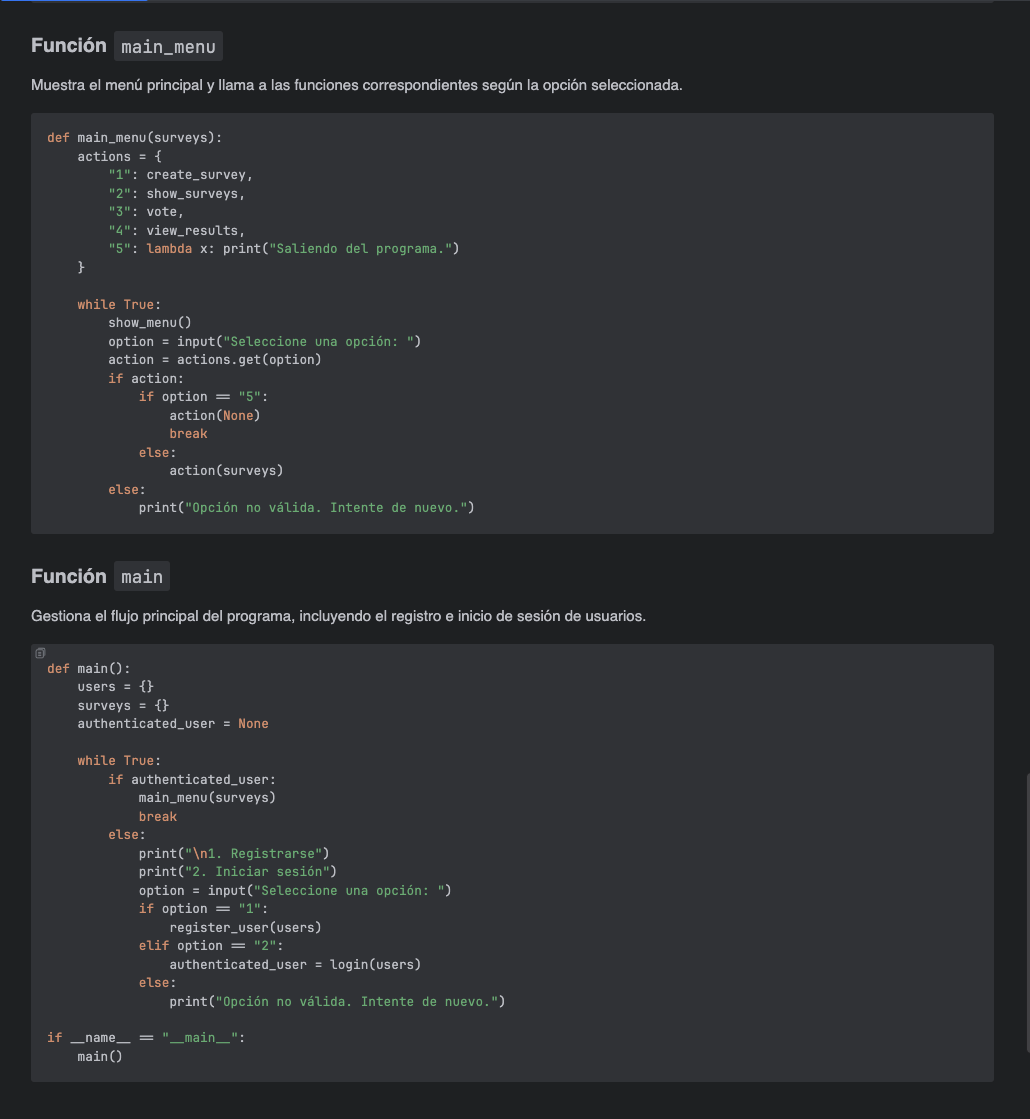Screen dimensions: 1030x1119
Task: Click the 'Función main_menu' heading
Action: coord(127,46)
